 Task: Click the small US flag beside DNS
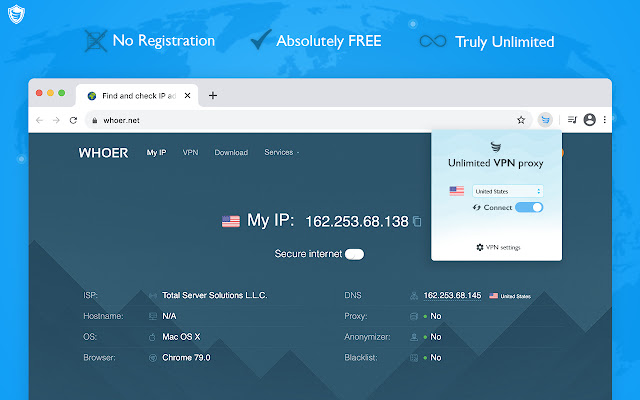(x=493, y=296)
